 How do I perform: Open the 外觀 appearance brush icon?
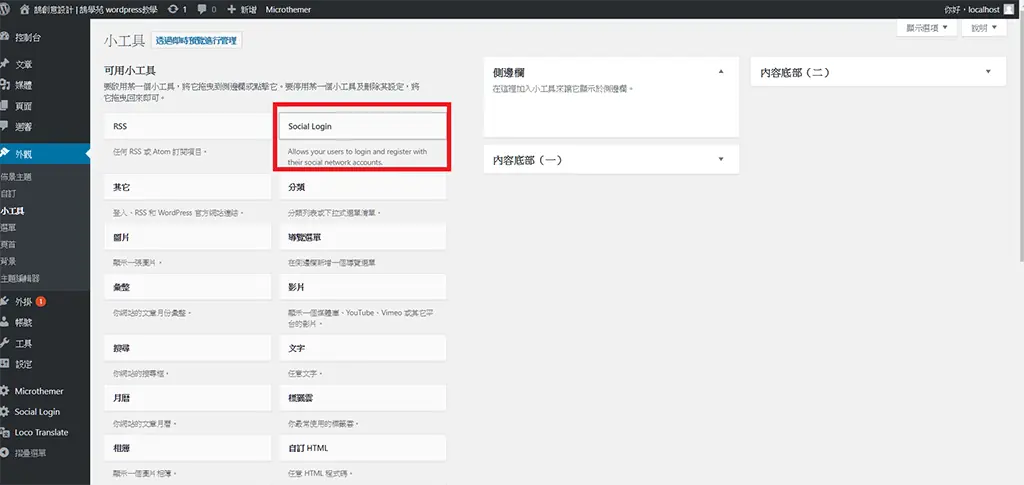pyautogui.click(x=5, y=154)
